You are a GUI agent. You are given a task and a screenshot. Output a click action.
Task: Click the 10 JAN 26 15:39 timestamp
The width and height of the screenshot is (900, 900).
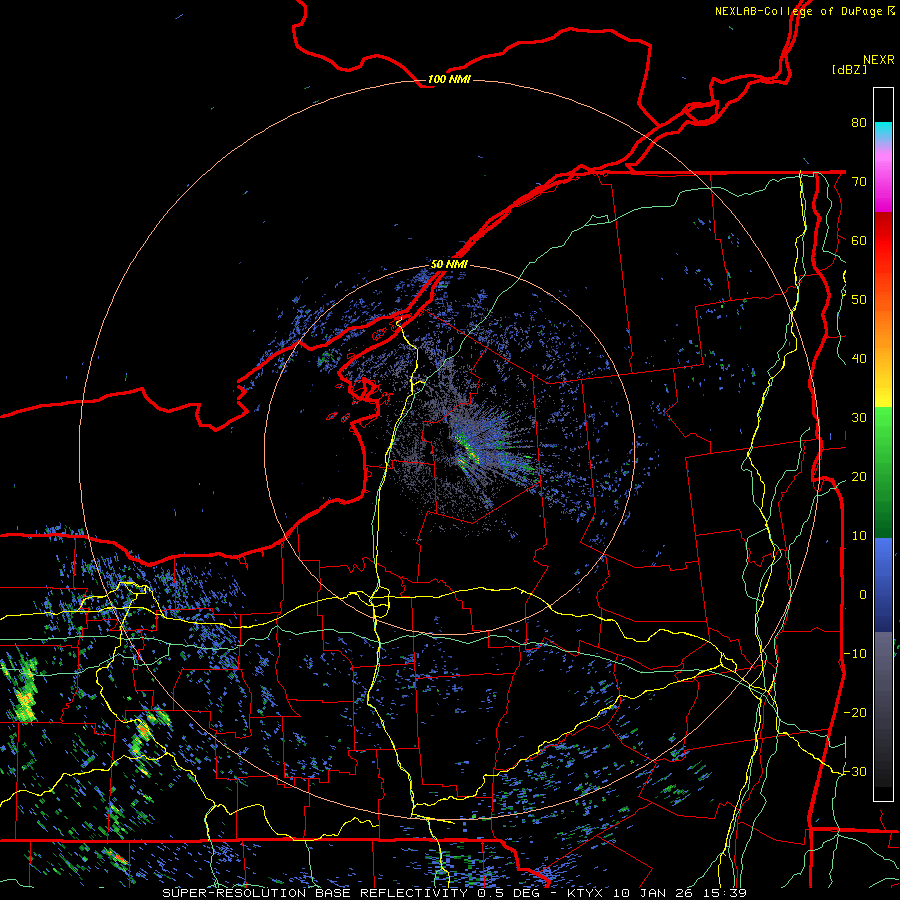tap(680, 893)
